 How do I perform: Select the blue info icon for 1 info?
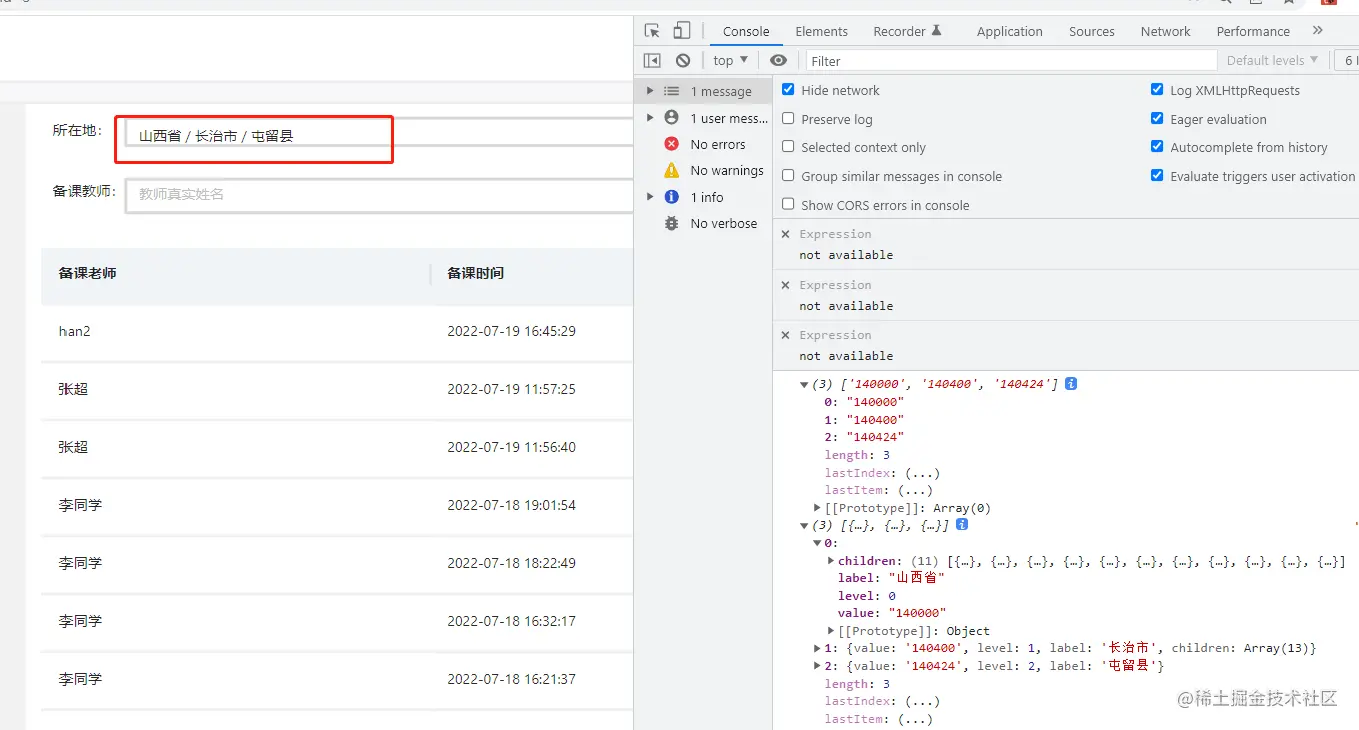672,197
